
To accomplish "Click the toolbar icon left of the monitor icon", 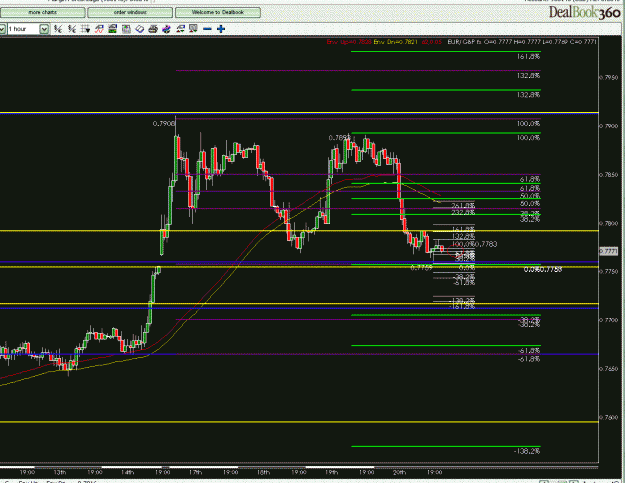I will click(x=181, y=29).
